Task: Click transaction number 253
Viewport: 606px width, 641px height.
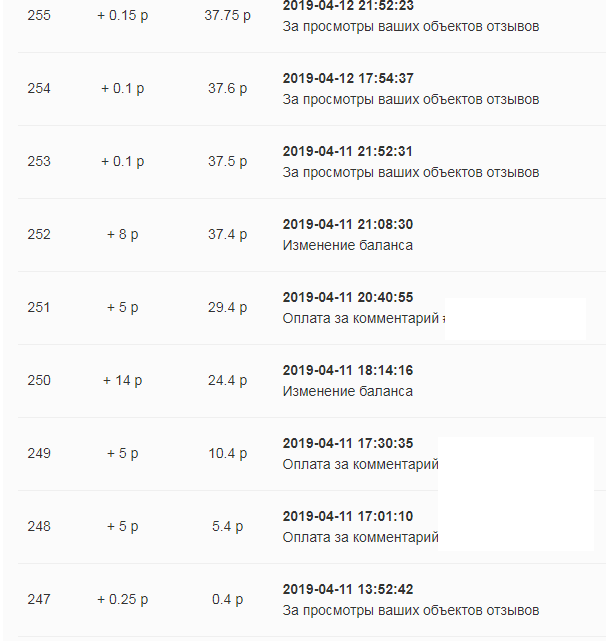Action: 39,162
